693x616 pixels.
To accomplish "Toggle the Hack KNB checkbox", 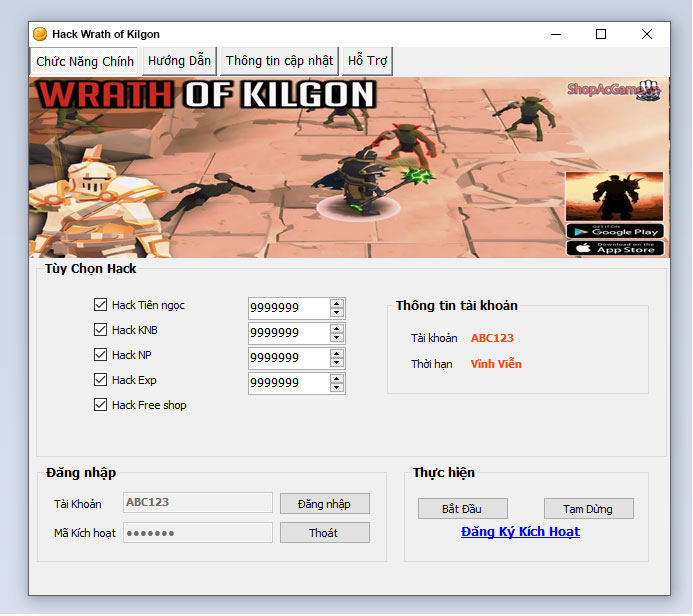I will pyautogui.click(x=100, y=330).
